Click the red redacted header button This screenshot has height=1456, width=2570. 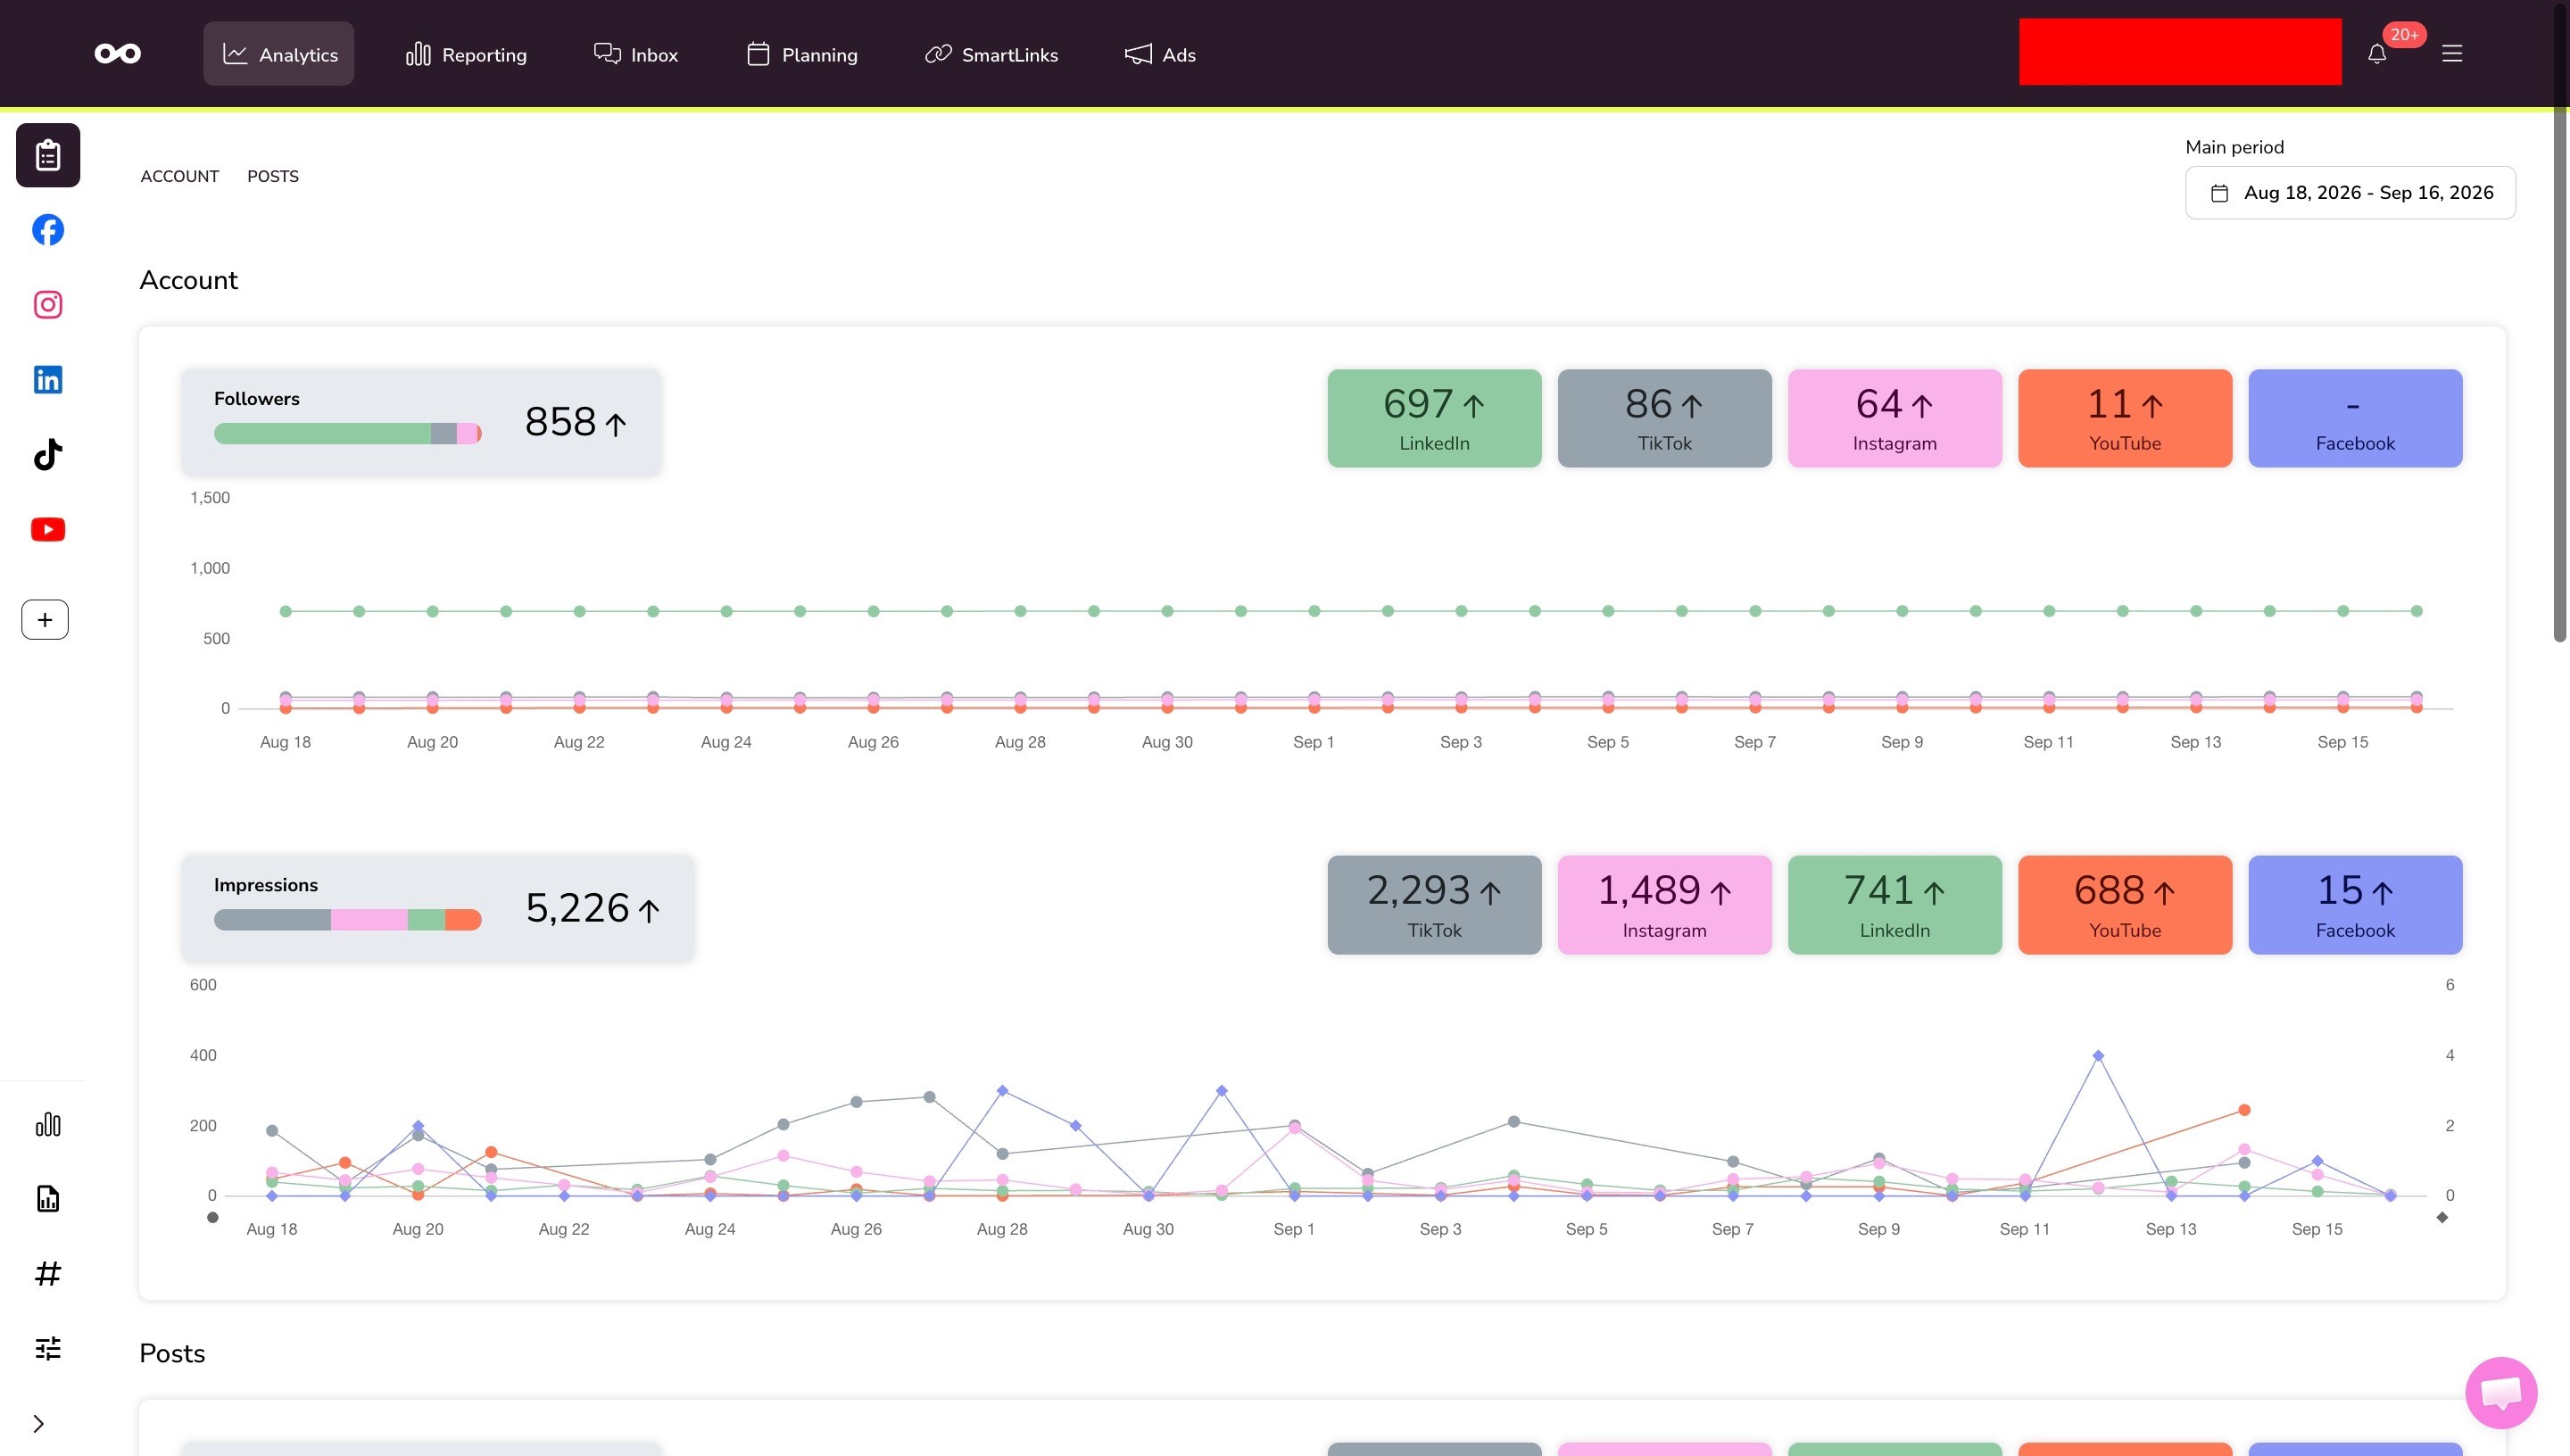pyautogui.click(x=2180, y=52)
